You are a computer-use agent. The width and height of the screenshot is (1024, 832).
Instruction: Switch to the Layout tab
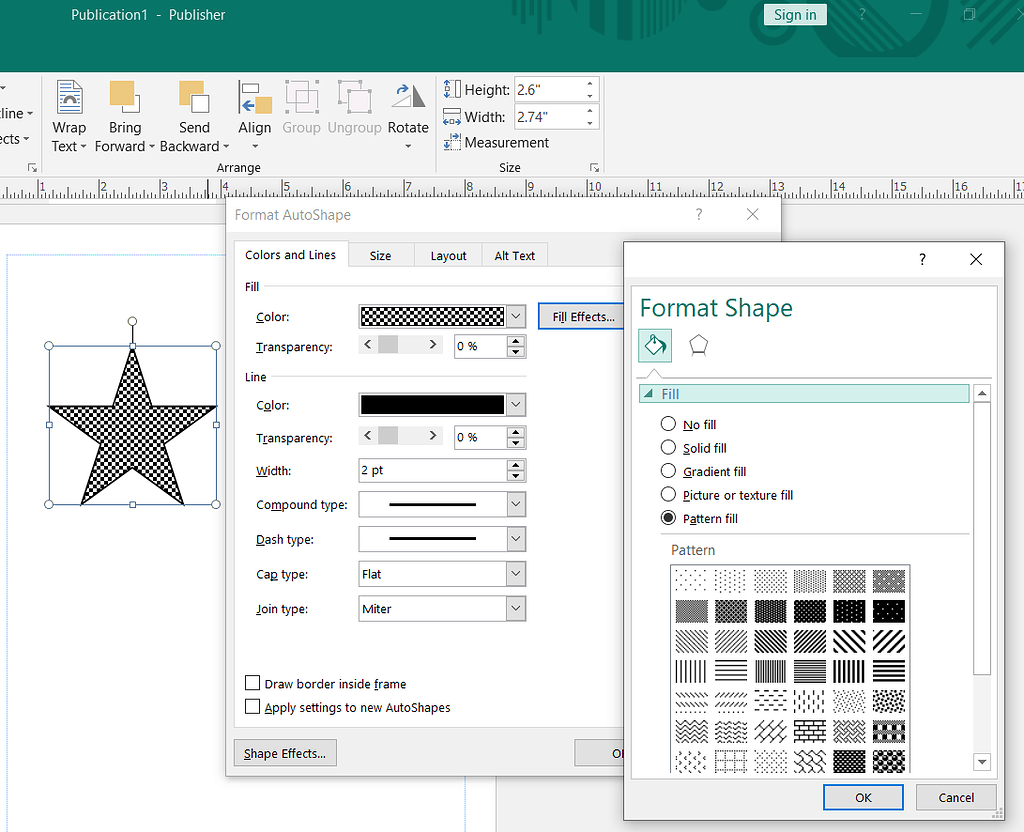pos(448,255)
